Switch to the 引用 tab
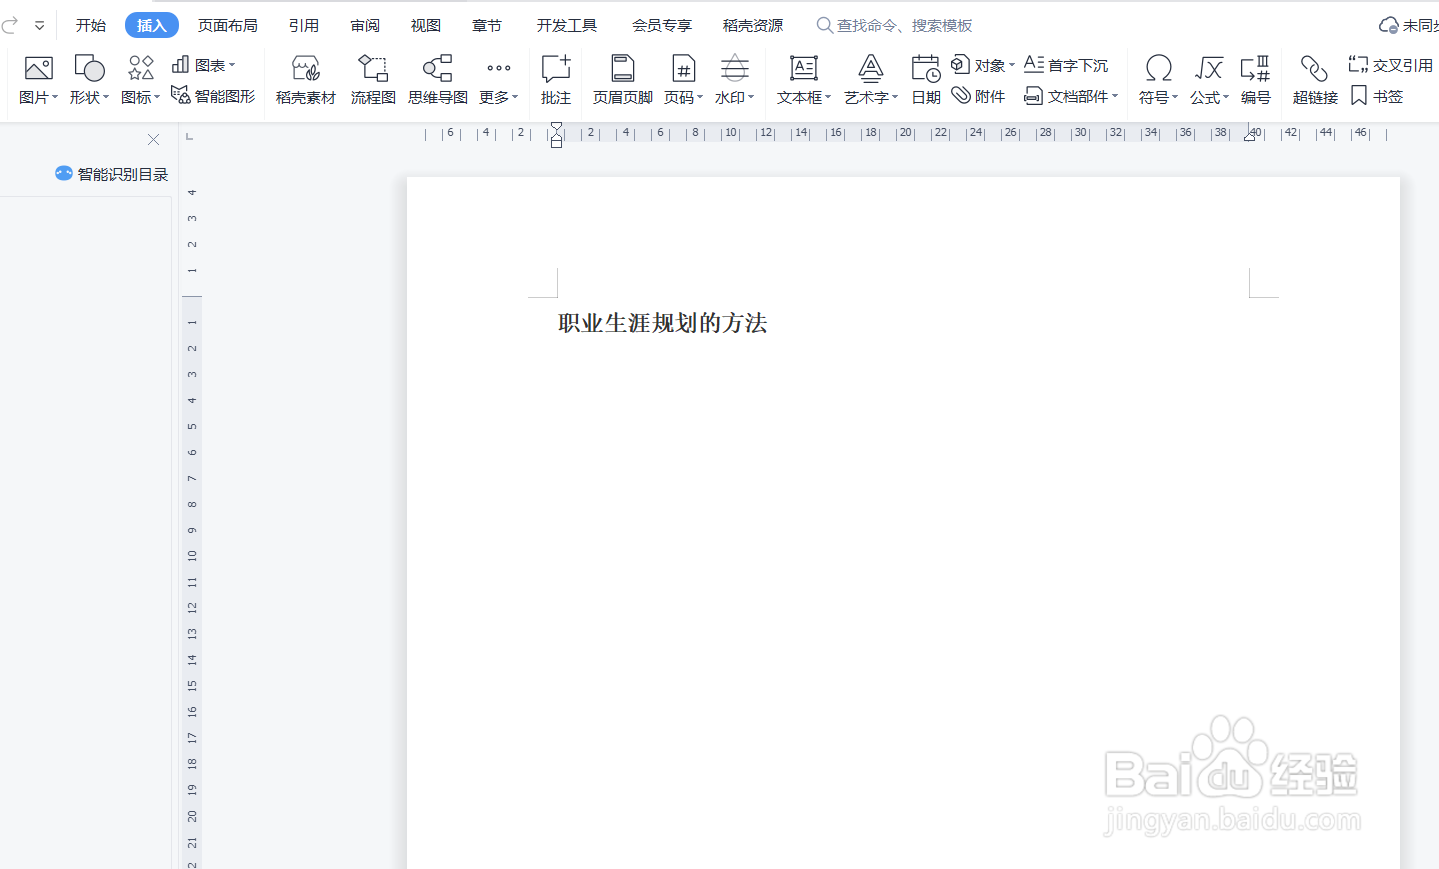 tap(304, 25)
